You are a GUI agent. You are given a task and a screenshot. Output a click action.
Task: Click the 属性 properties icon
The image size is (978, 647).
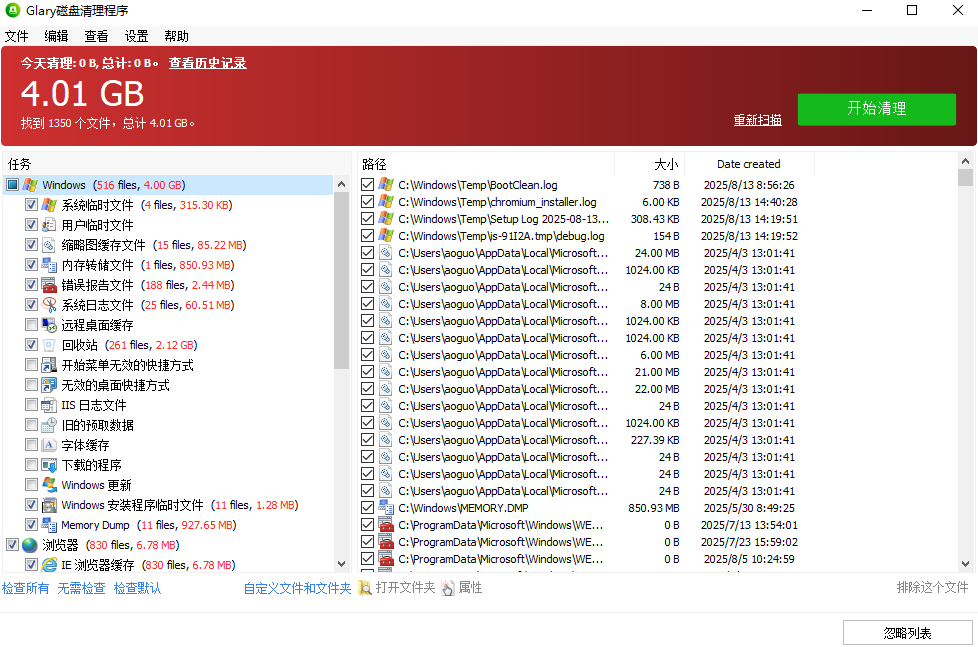click(x=448, y=588)
